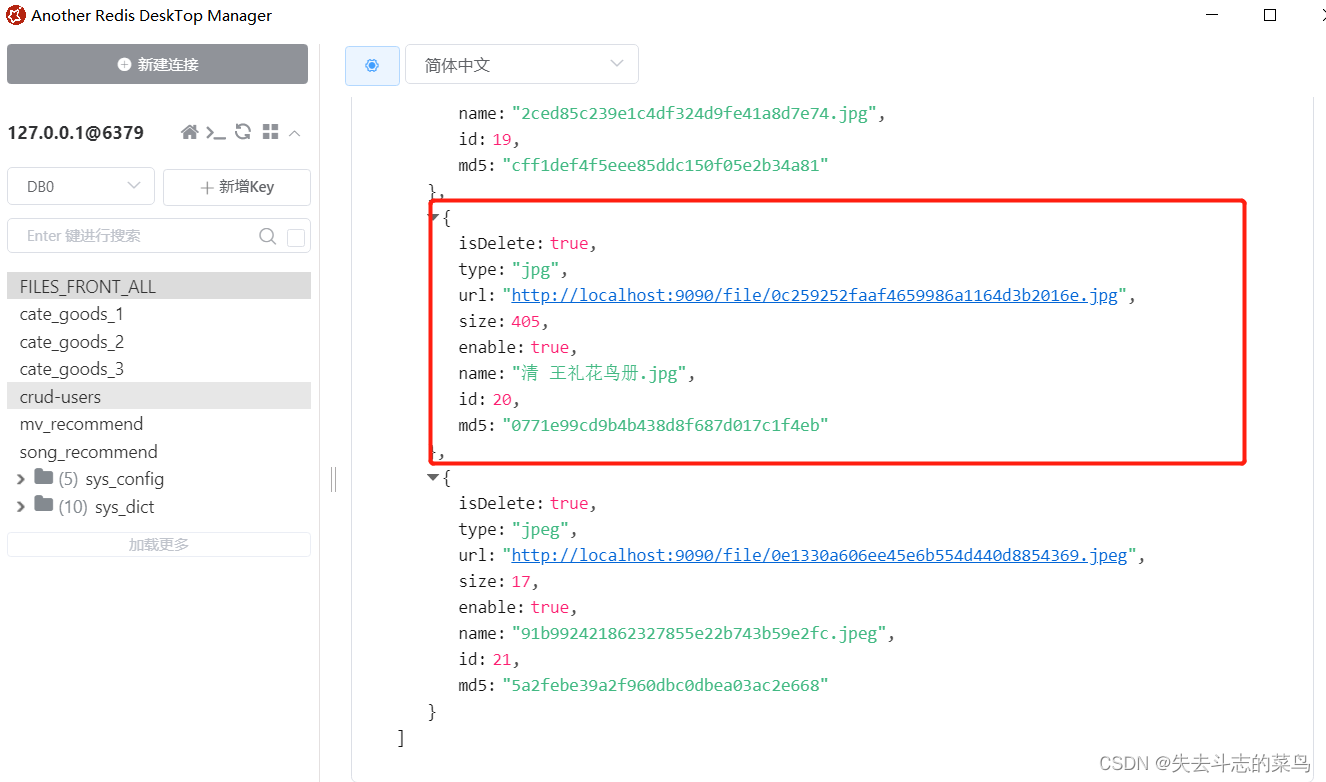
Task: Collapse the JSON object with id 20
Action: pos(433,217)
